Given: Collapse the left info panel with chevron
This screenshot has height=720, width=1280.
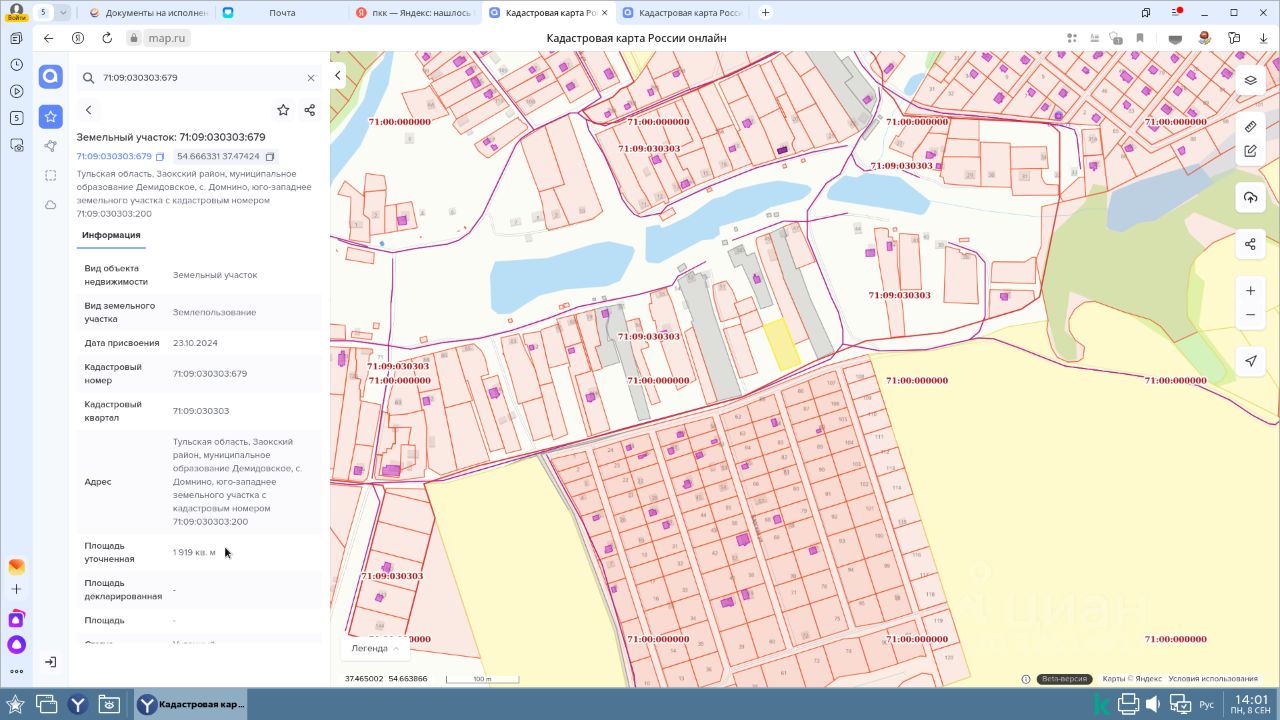Looking at the screenshot, I should click(x=338, y=76).
